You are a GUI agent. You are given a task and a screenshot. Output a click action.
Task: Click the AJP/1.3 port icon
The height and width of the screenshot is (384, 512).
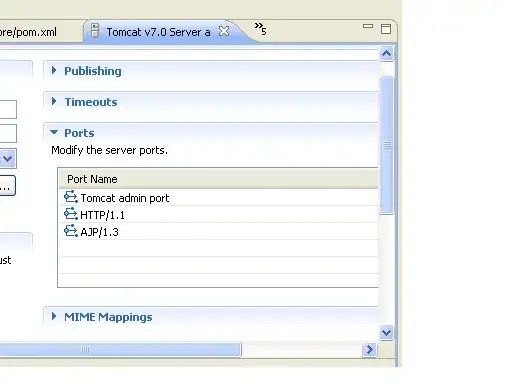[71, 231]
